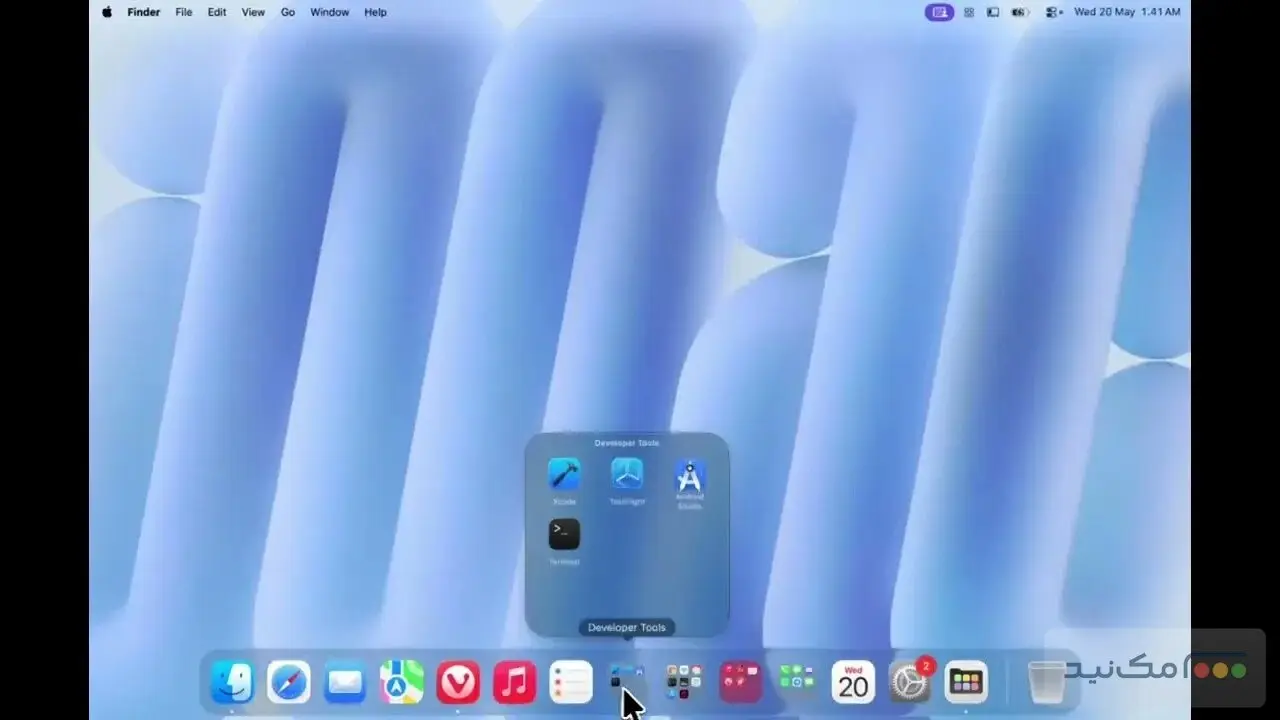The width and height of the screenshot is (1280, 720).
Task: Open the Go menu
Action: pyautogui.click(x=288, y=12)
